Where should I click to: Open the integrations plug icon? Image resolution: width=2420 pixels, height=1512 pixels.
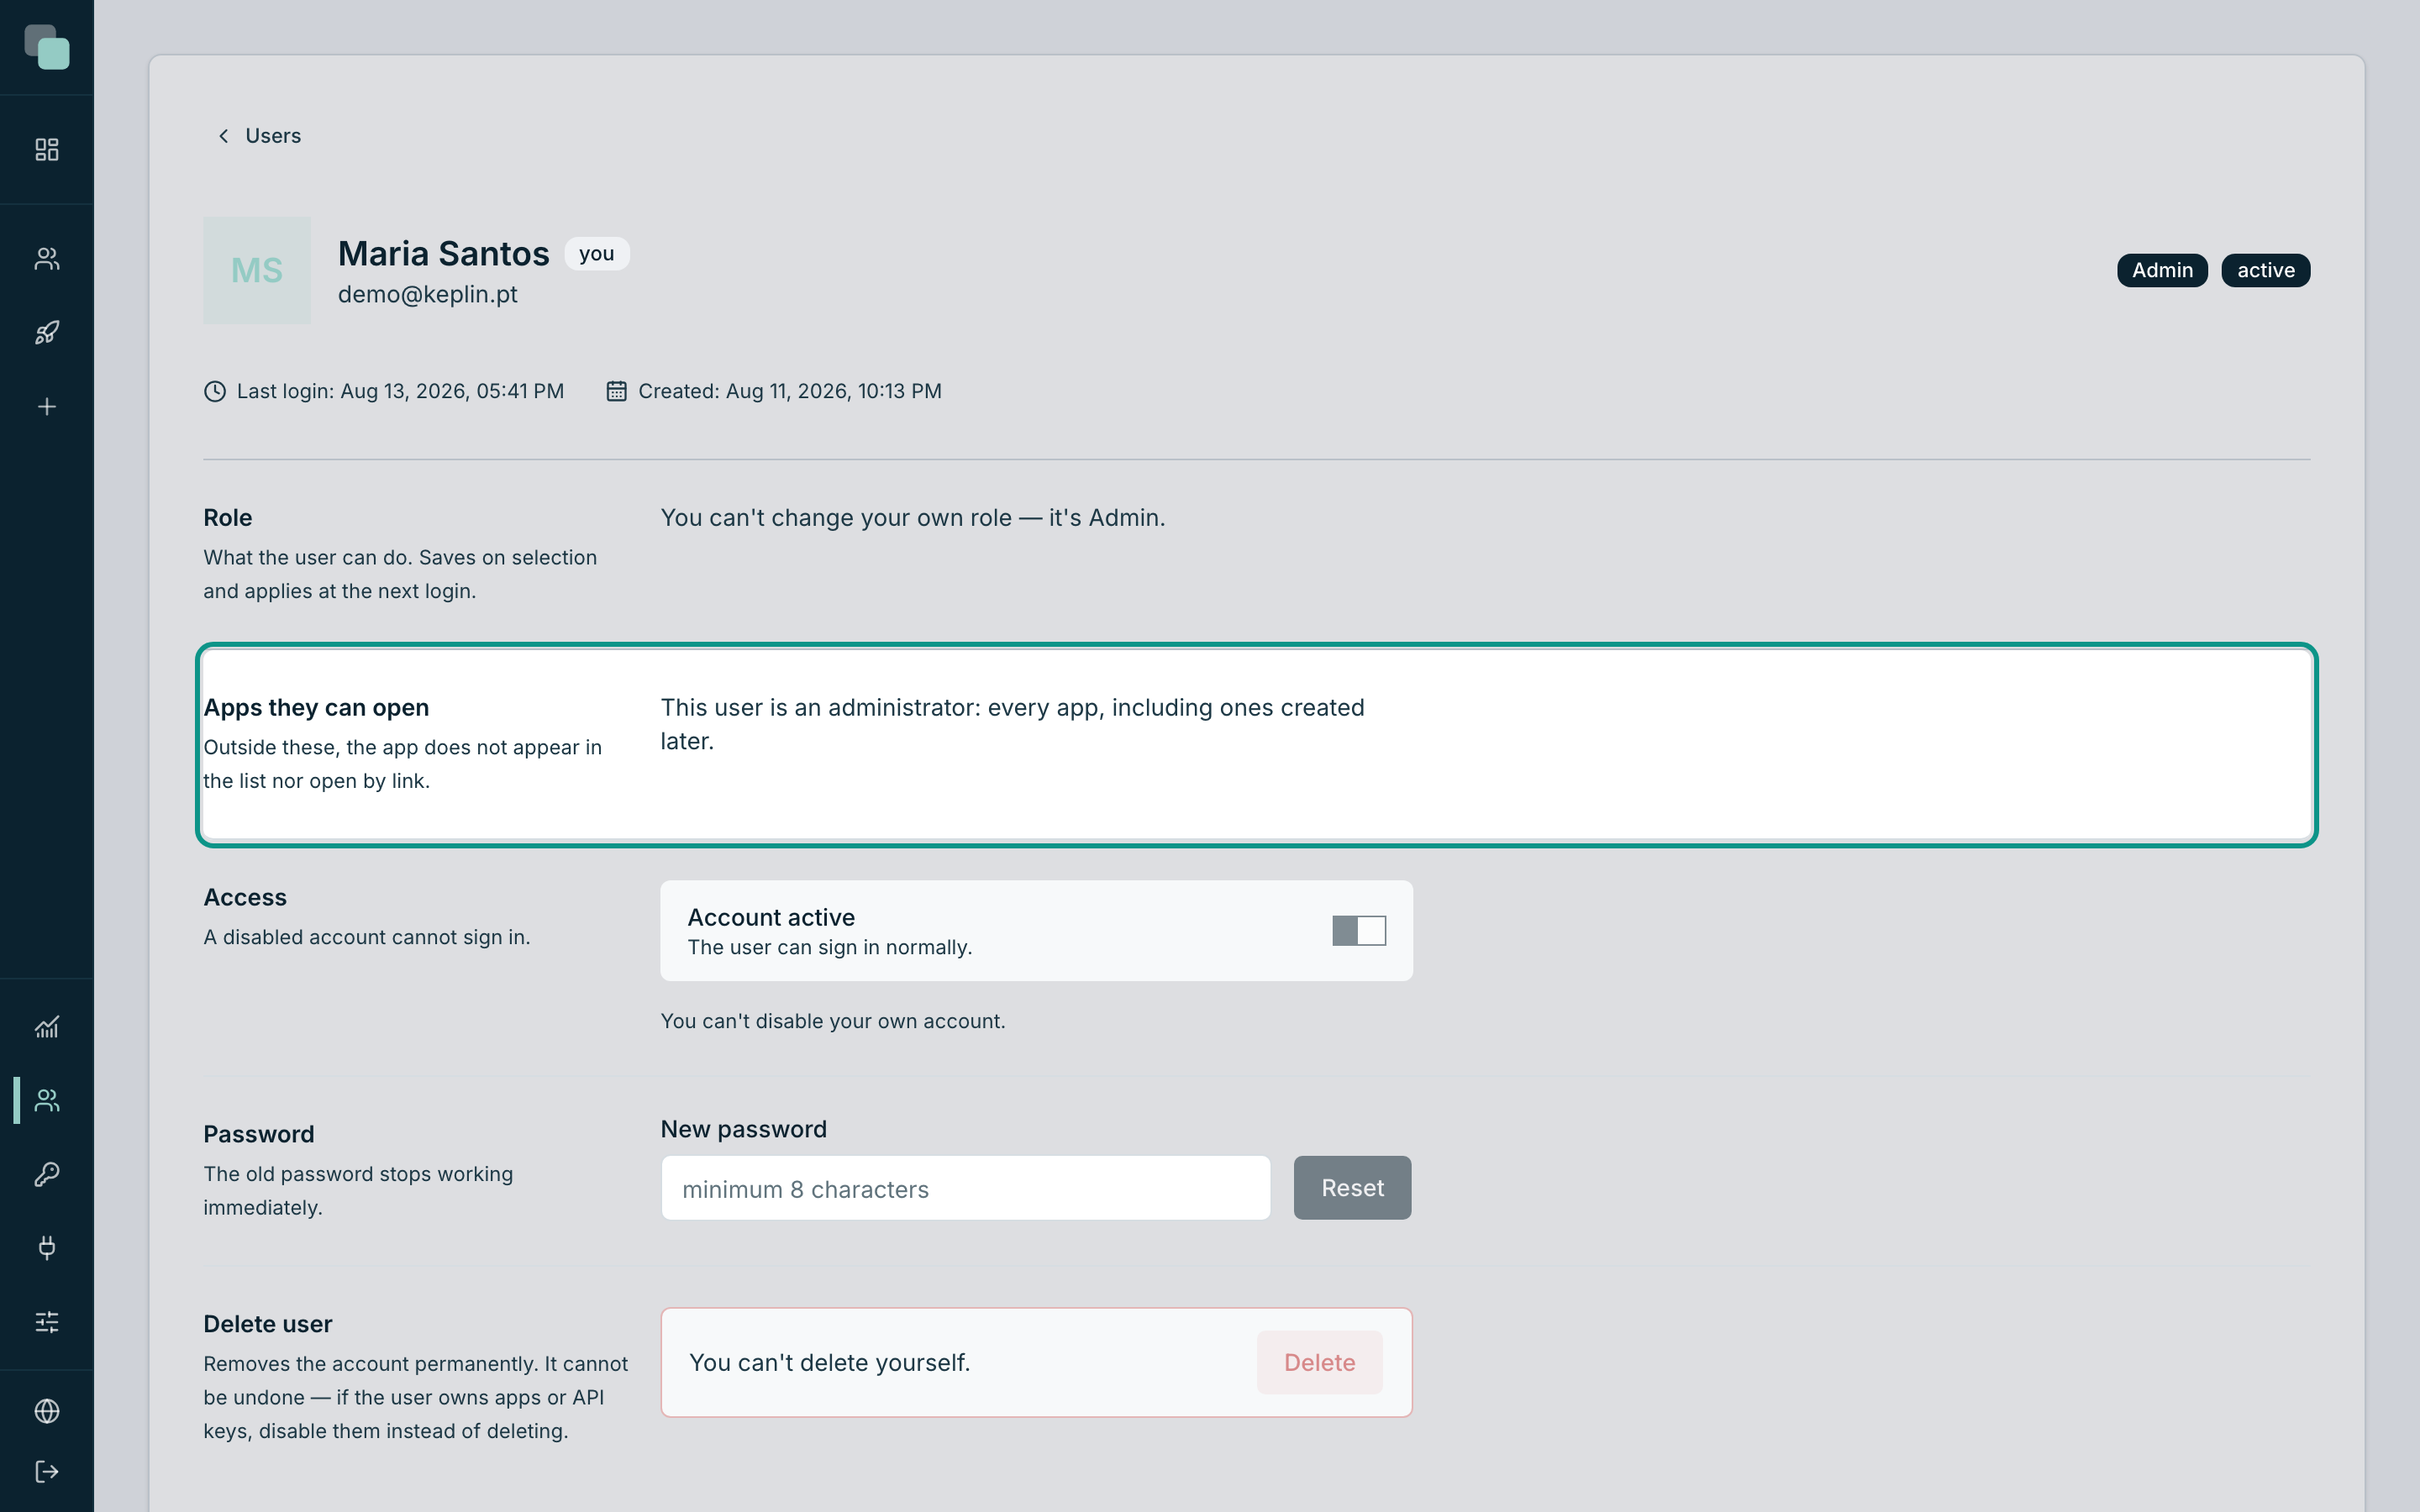tap(47, 1248)
